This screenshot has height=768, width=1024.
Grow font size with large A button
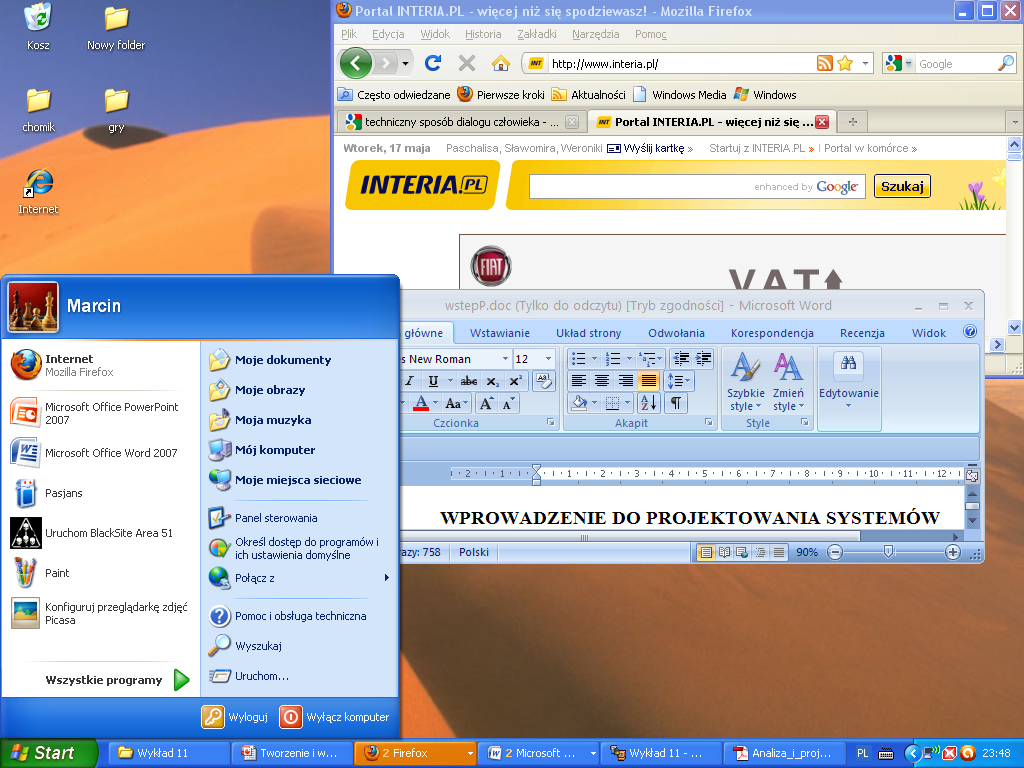click(487, 404)
